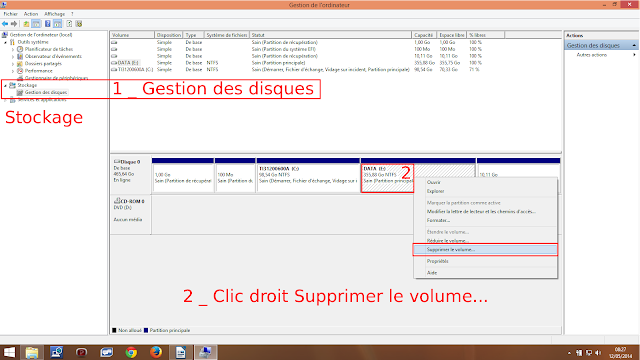Sort by the Statut column header
640x360 pixels.
coord(330,35)
